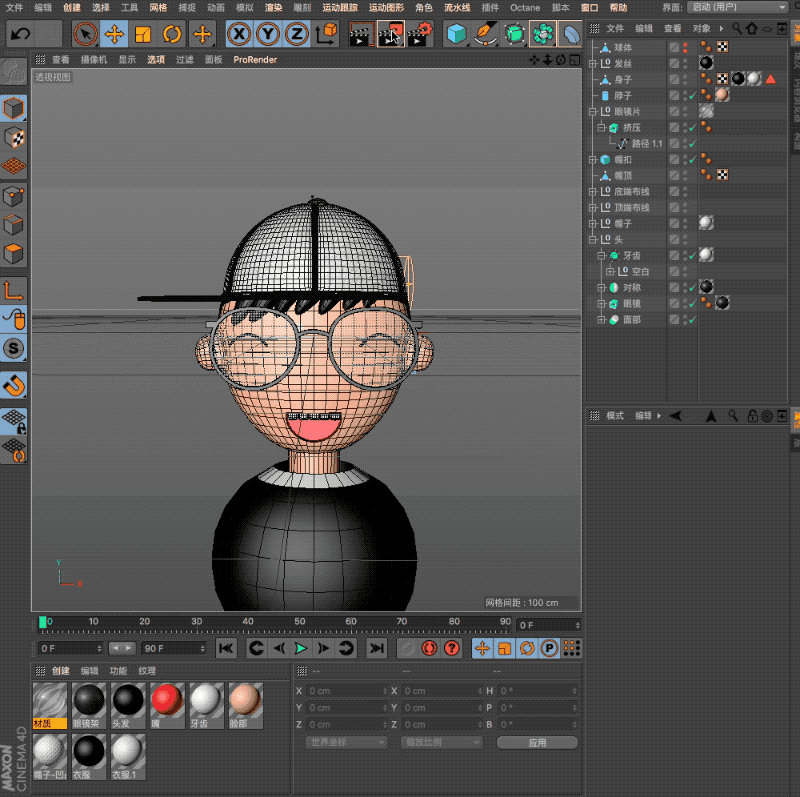
Task: Toggle enable checkmark for 牙齿 object
Action: click(692, 256)
